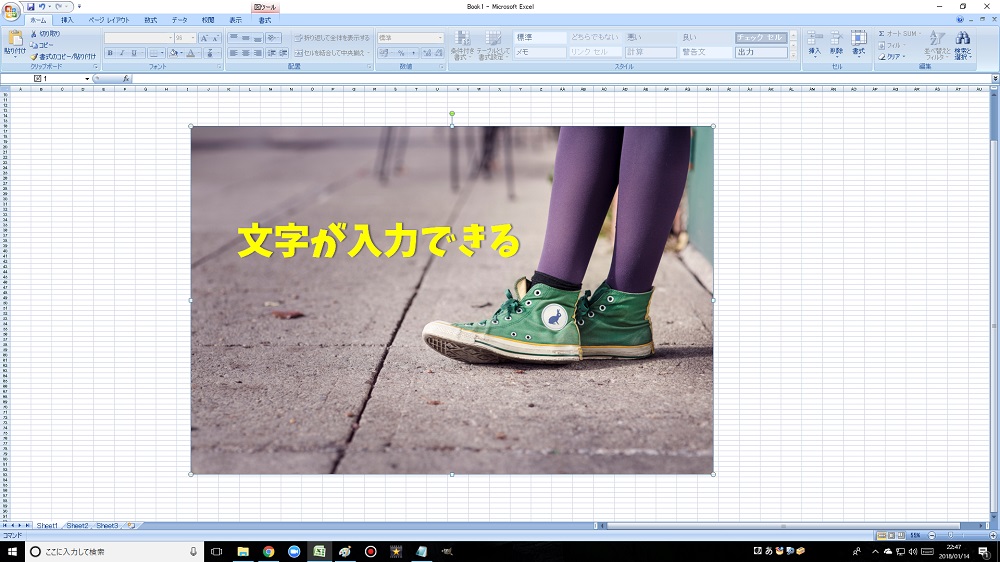Image resolution: width=1000 pixels, height=562 pixels.
Task: Toggle Italic formatting
Action: pyautogui.click(x=122, y=53)
